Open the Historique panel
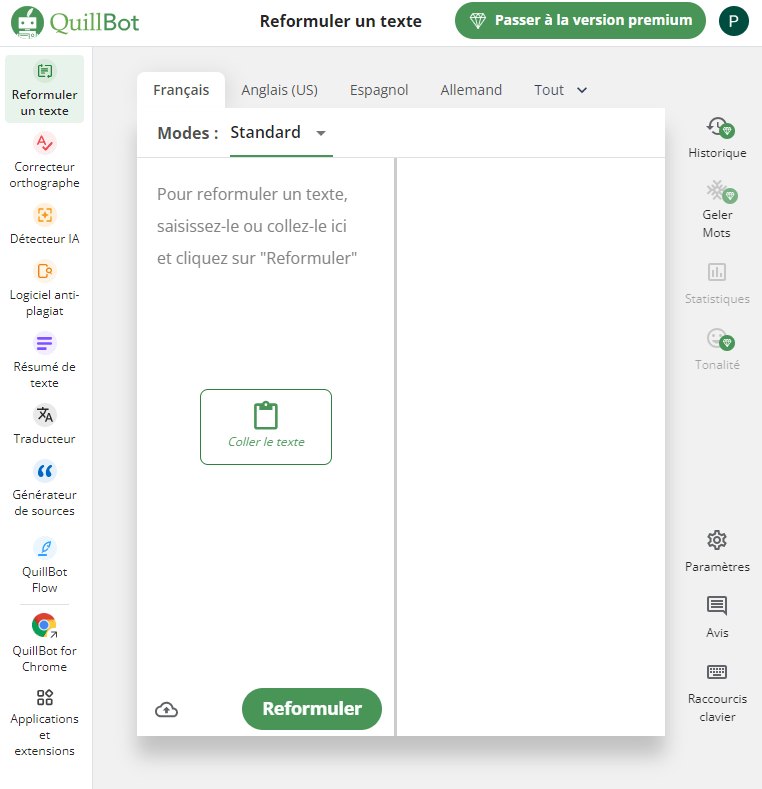Screen dimensions: 762x789 [x=717, y=137]
